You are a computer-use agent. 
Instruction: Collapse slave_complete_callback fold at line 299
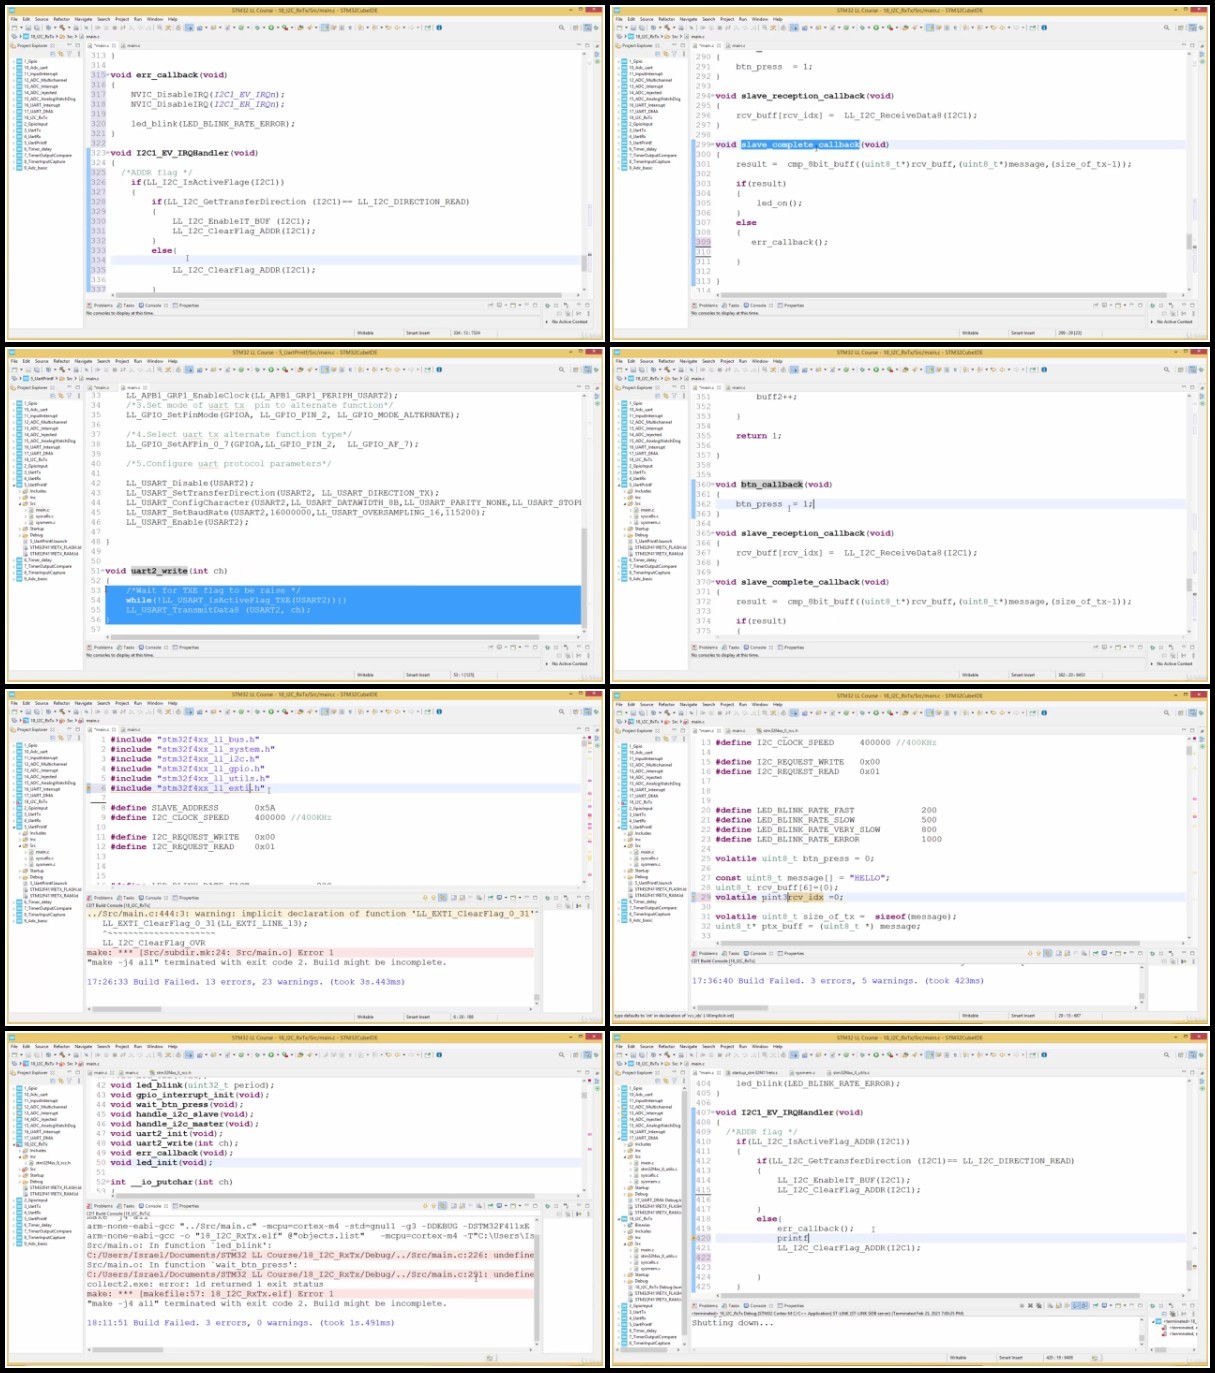[713, 144]
